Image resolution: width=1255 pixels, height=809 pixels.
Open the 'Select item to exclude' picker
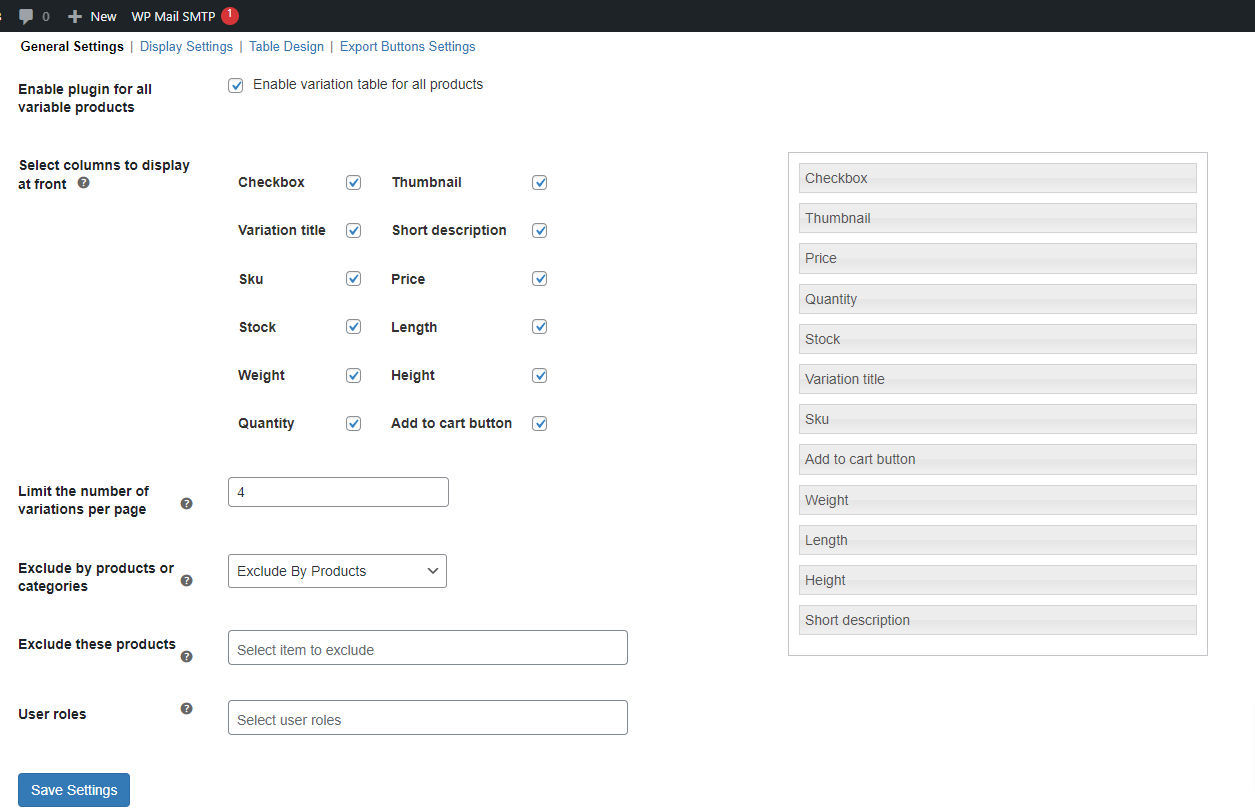pyautogui.click(x=428, y=647)
